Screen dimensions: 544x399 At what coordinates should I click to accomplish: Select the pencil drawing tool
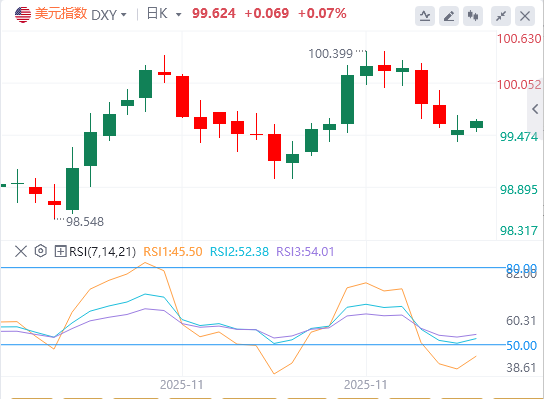(449, 16)
